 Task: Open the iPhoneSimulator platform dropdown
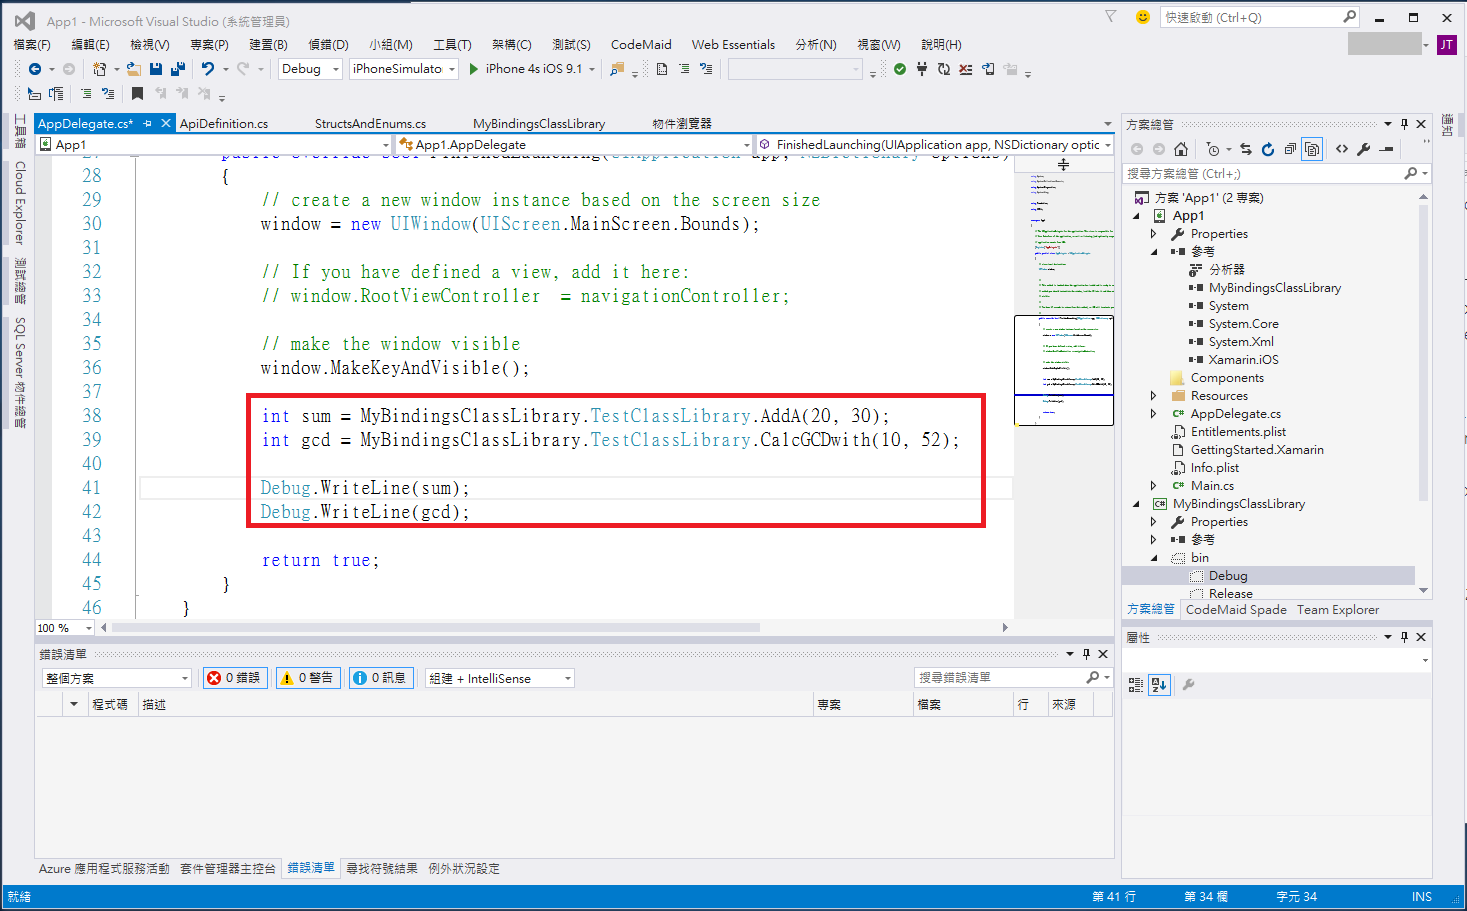point(404,69)
